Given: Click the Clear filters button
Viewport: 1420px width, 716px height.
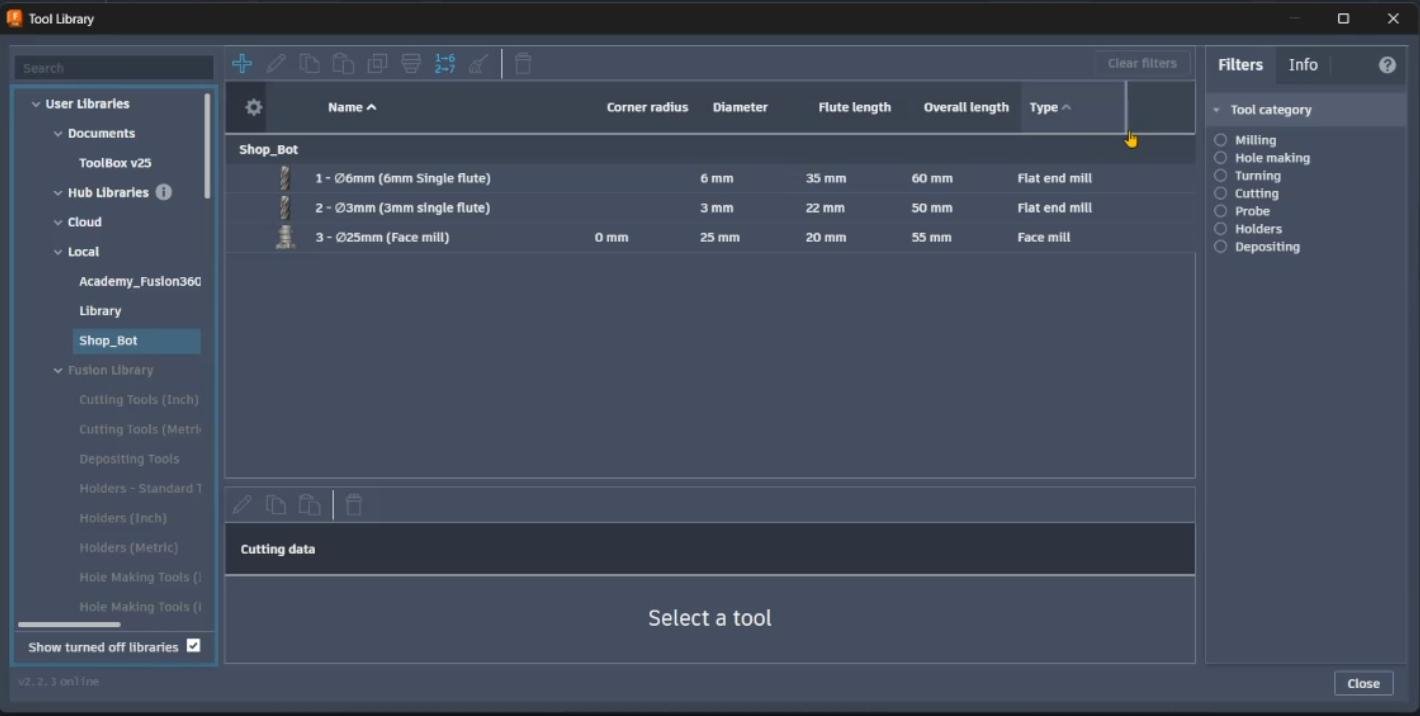Looking at the screenshot, I should (x=1142, y=63).
